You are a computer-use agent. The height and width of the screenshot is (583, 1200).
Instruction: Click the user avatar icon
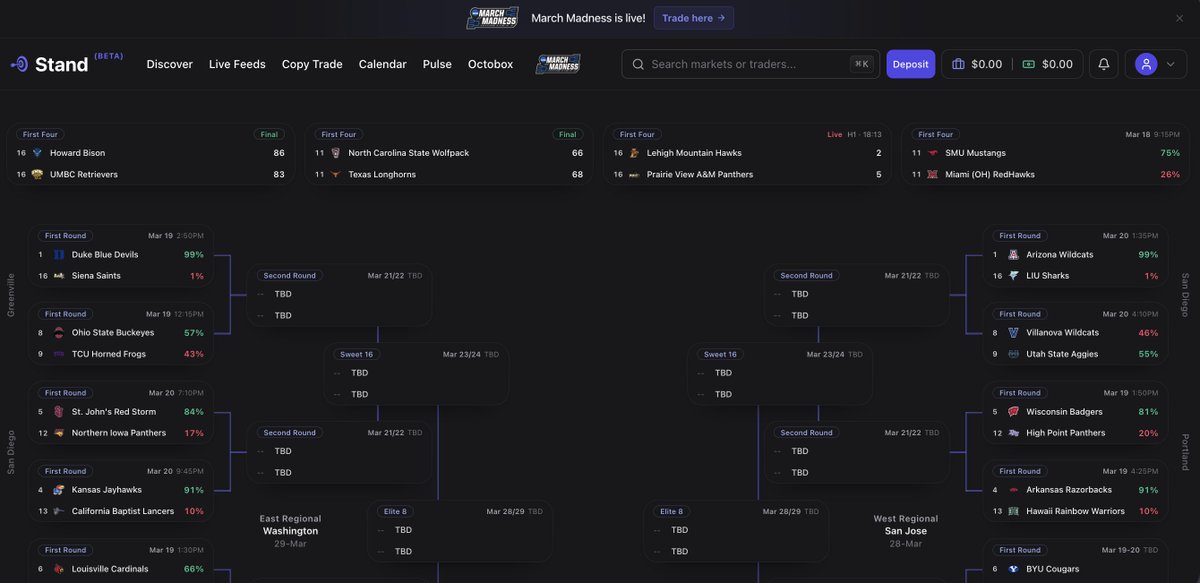pos(1146,64)
